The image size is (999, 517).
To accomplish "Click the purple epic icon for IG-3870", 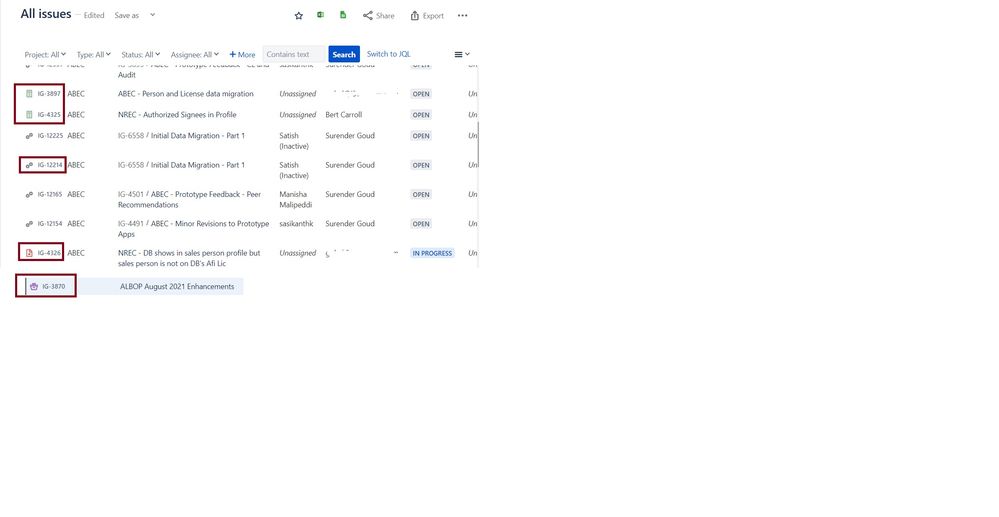I will coord(34,286).
